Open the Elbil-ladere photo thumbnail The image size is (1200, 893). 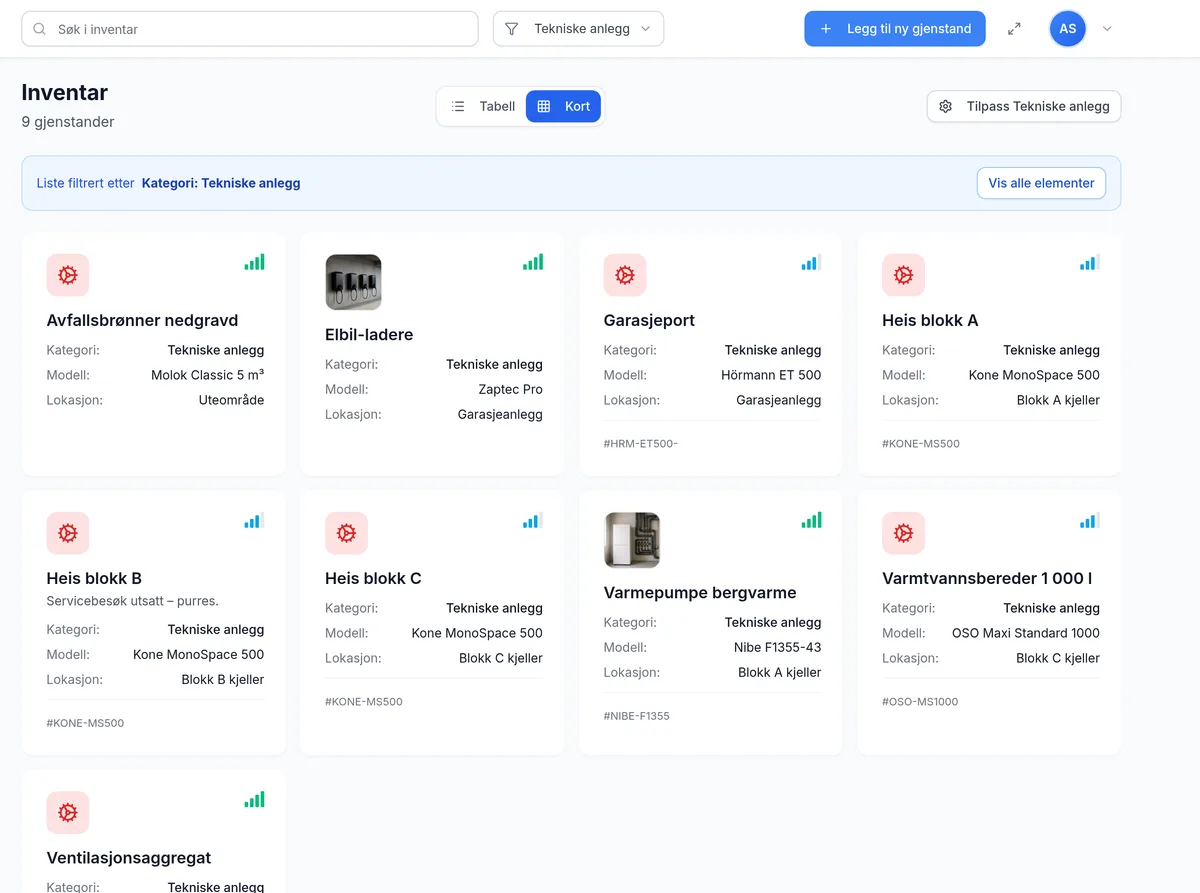(x=353, y=282)
